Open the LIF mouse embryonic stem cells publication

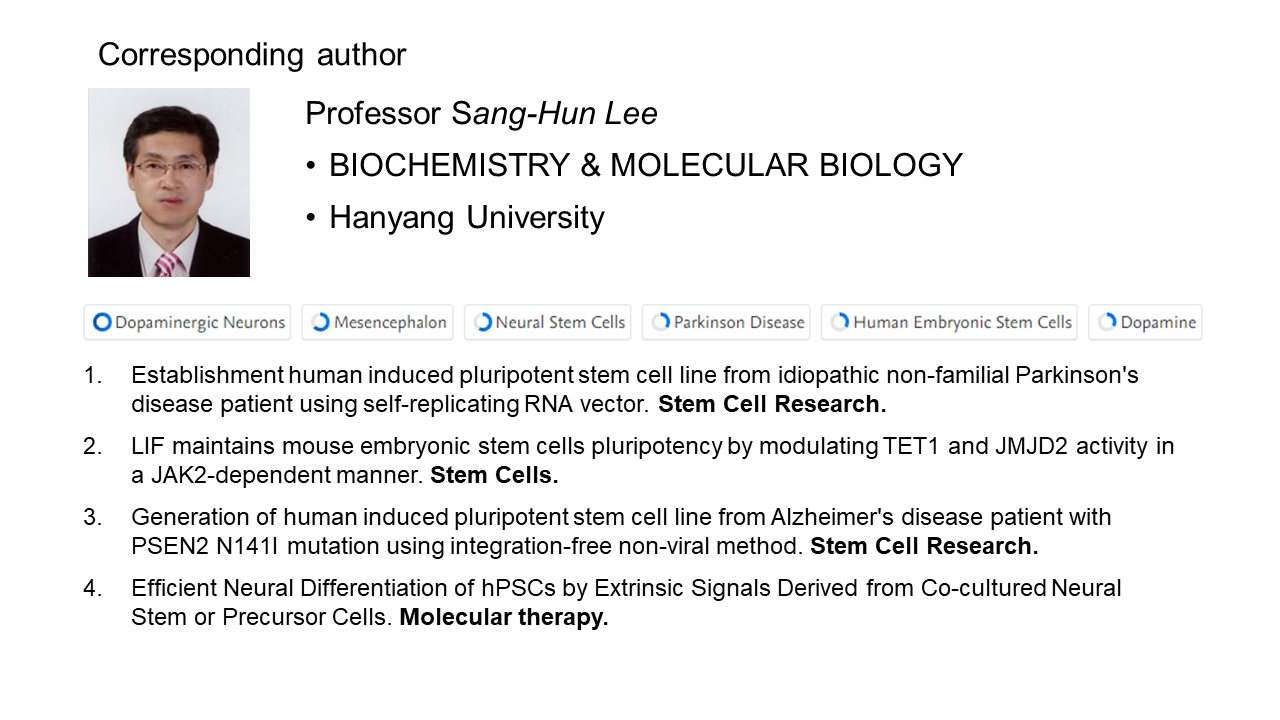click(652, 461)
